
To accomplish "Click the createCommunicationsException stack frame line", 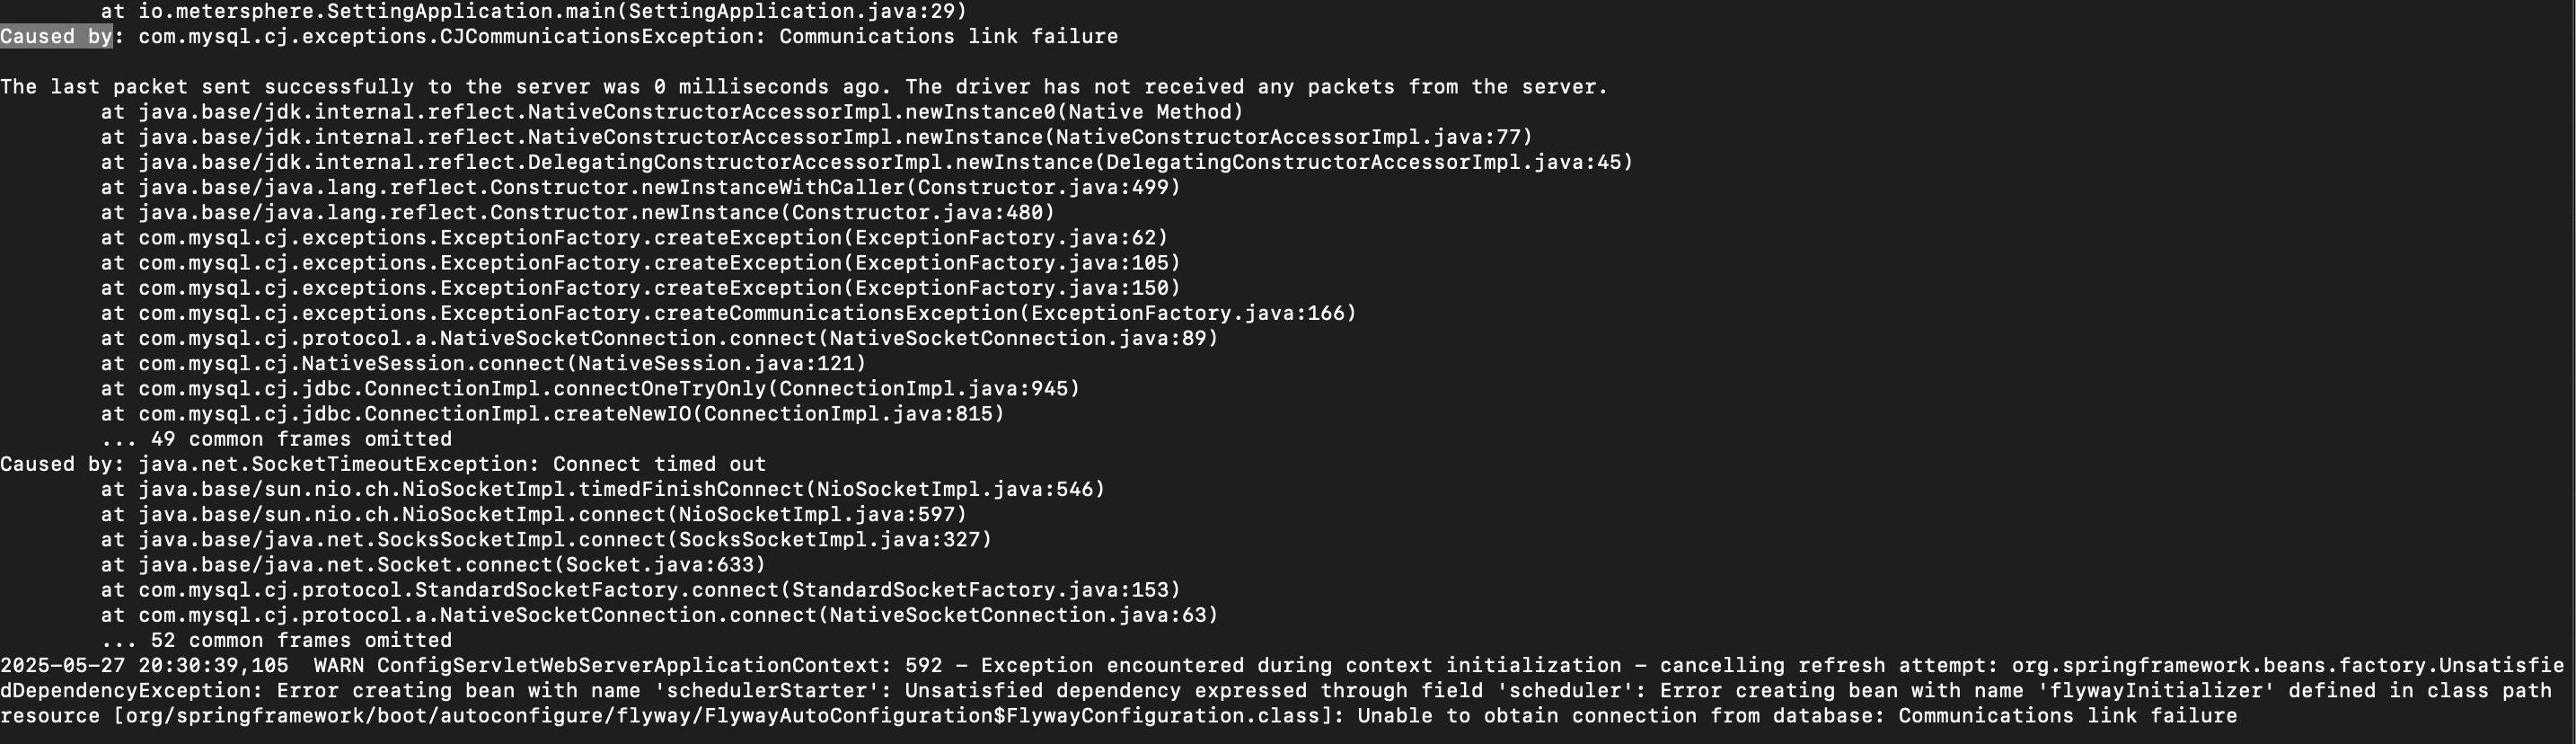I will pos(728,313).
